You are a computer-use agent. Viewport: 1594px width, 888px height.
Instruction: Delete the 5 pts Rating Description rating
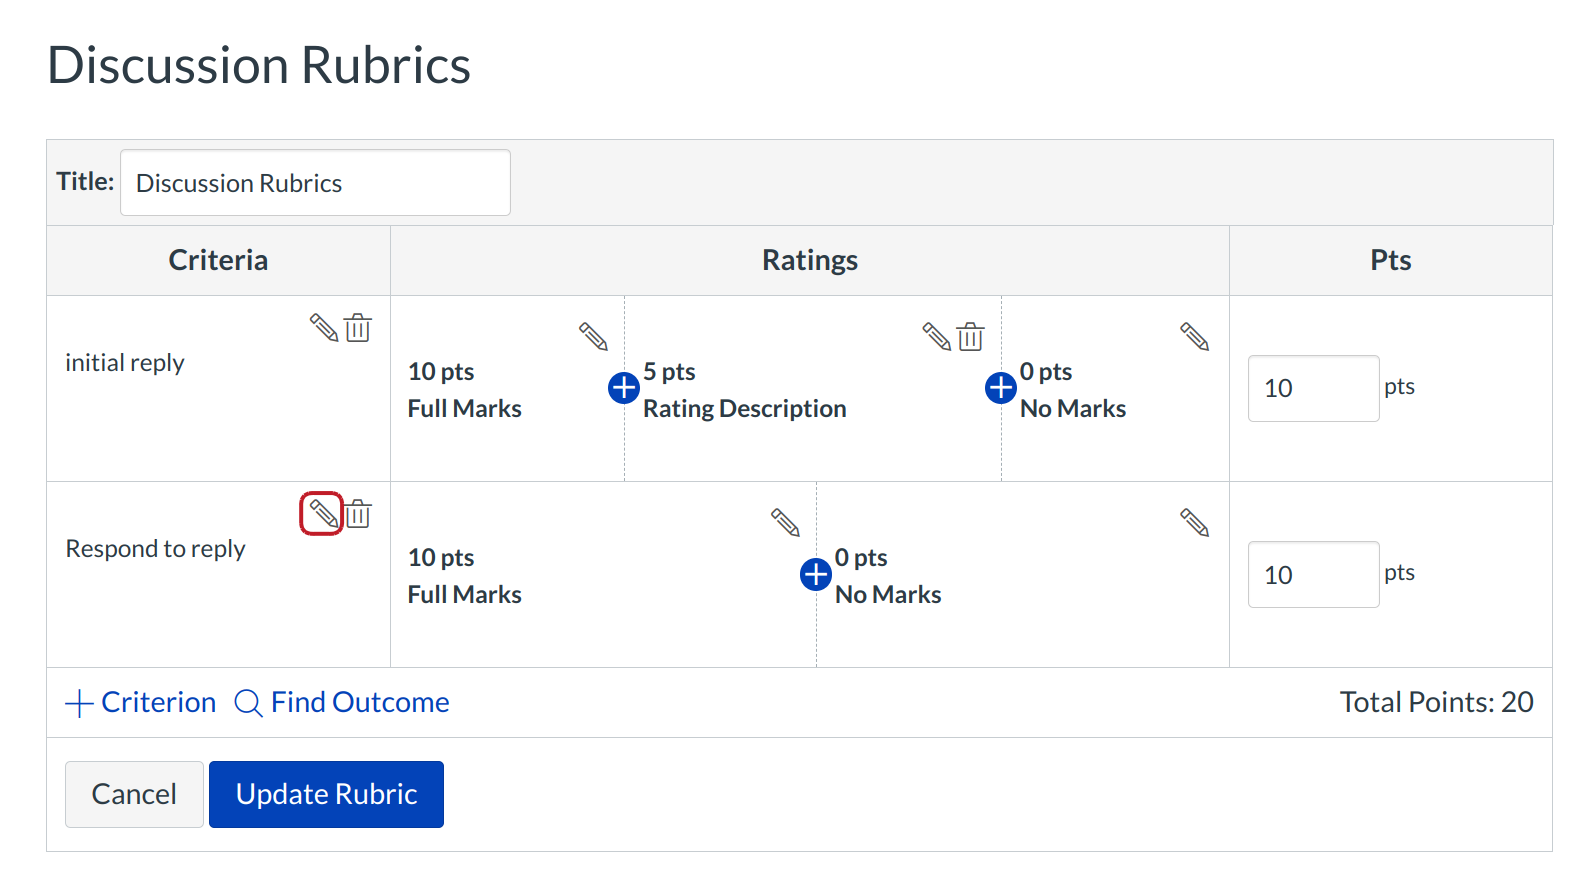970,337
